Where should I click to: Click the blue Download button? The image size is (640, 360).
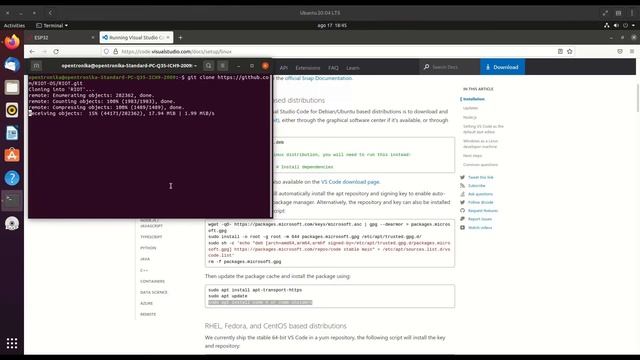pyautogui.click(x=502, y=67)
